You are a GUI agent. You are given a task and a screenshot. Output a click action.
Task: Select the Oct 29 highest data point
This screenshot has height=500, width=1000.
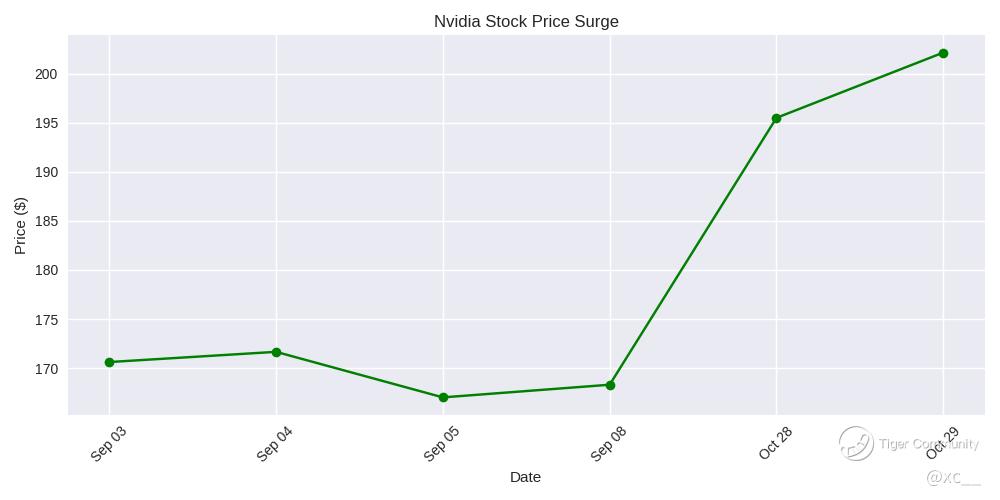pyautogui.click(x=943, y=53)
